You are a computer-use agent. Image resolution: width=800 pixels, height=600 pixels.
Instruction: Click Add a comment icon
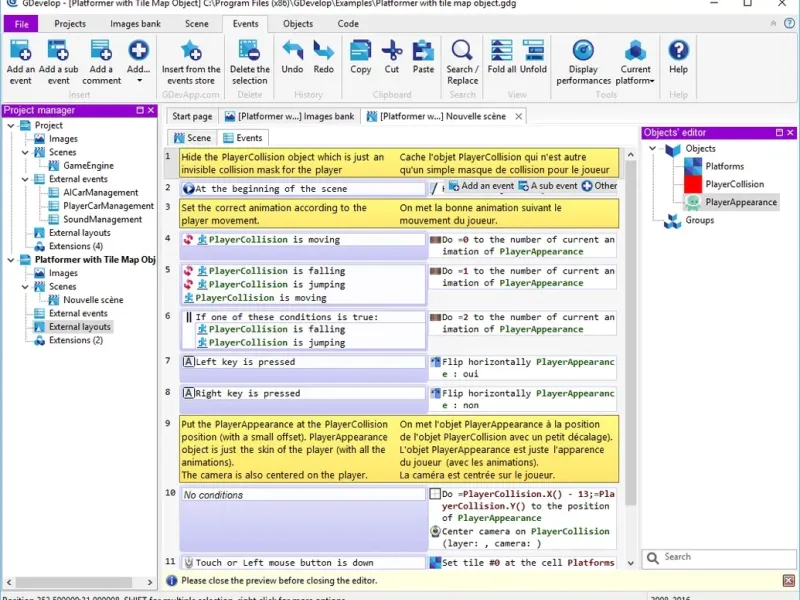click(x=101, y=51)
